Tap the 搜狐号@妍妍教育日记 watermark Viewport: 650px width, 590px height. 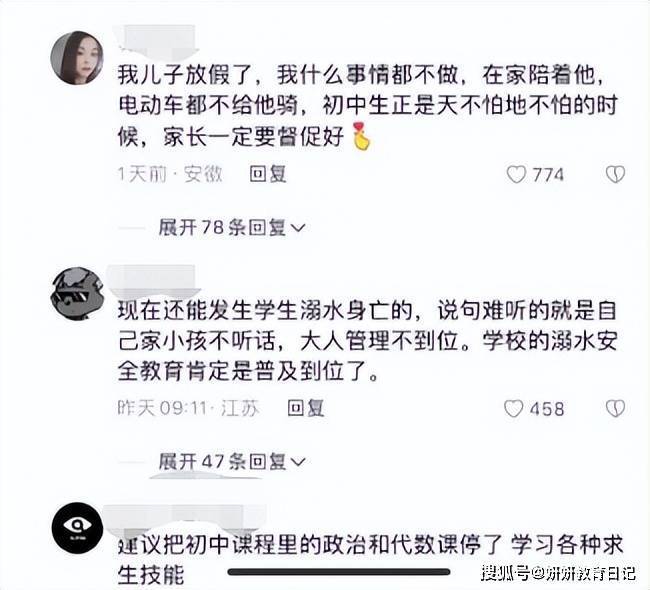pos(558,573)
